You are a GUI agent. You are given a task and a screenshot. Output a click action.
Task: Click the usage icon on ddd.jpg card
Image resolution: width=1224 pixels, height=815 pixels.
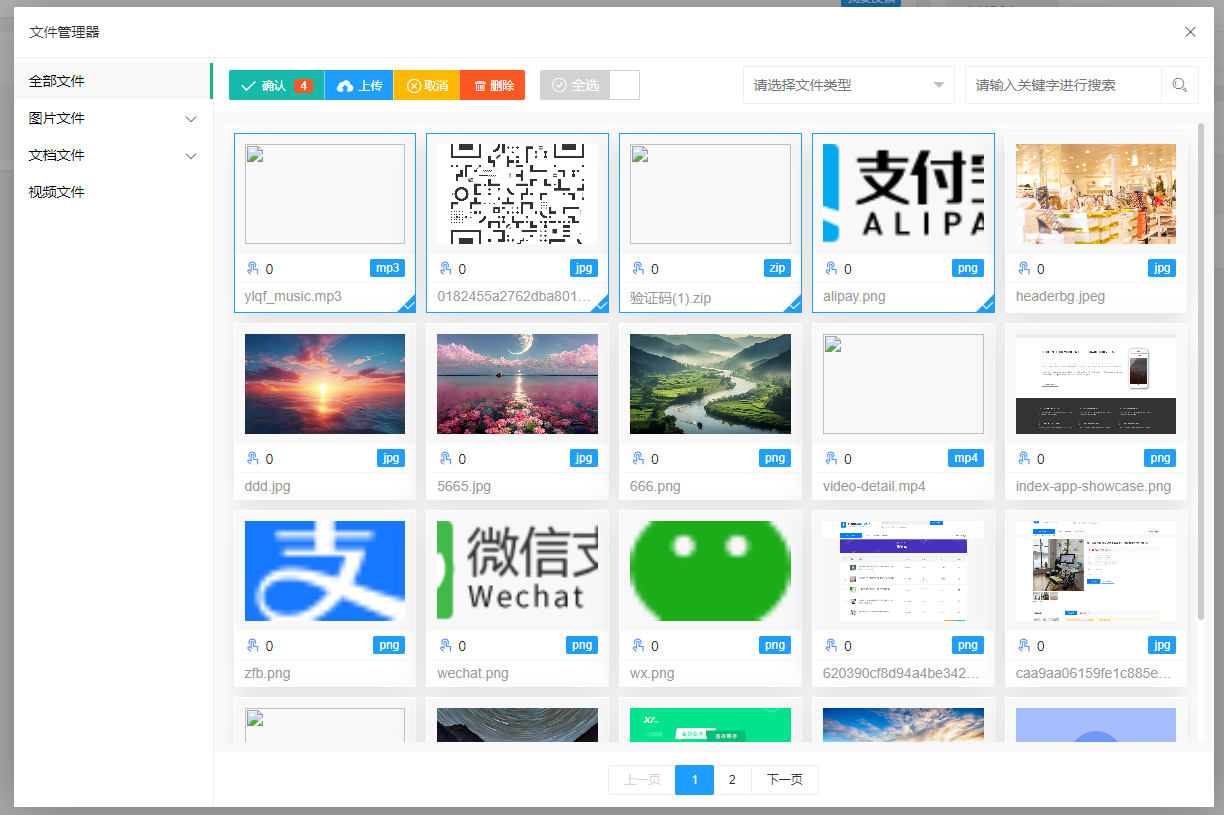pyautogui.click(x=252, y=459)
